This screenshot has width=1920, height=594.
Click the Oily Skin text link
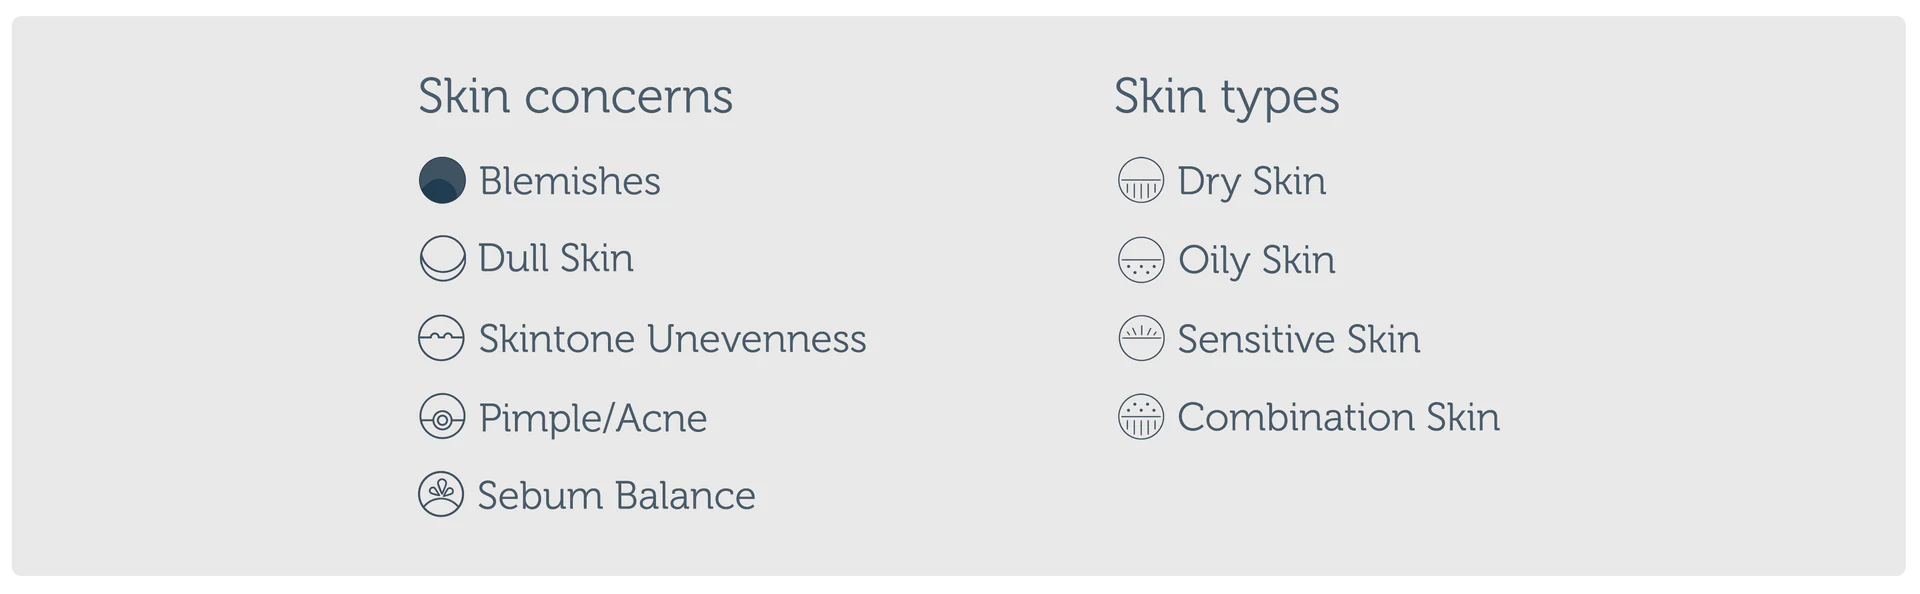tap(1256, 260)
